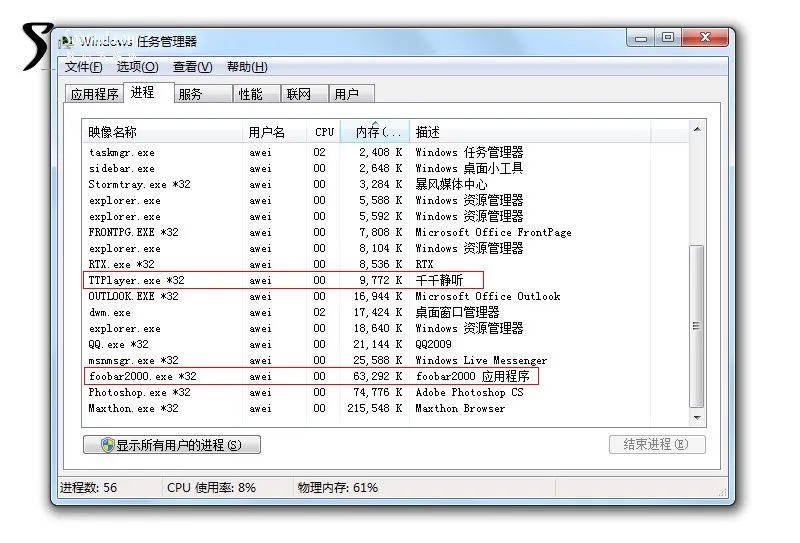
Task: Click the 结束进程 button
Action: [x=657, y=444]
